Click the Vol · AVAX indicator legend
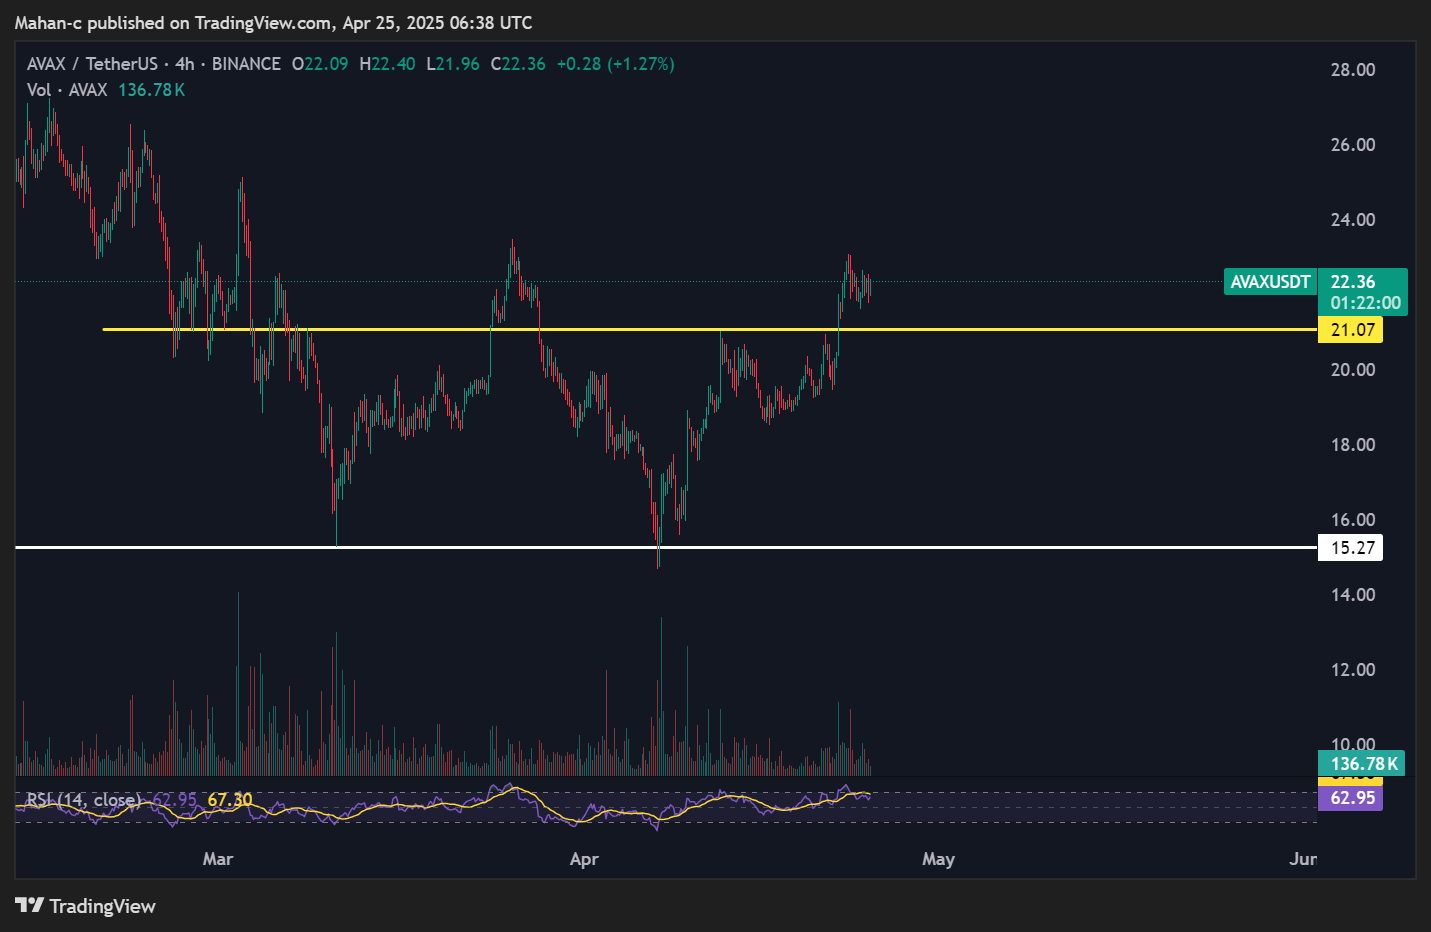The width and height of the screenshot is (1431, 932). [67, 90]
